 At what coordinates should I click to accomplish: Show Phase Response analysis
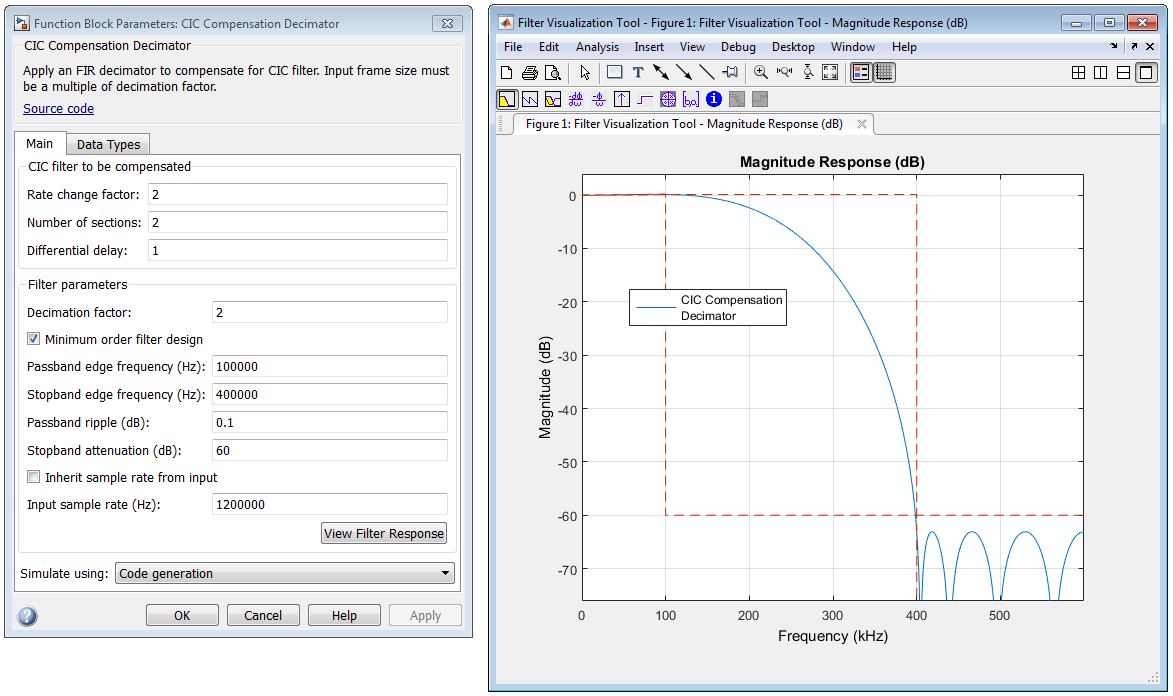pos(530,99)
